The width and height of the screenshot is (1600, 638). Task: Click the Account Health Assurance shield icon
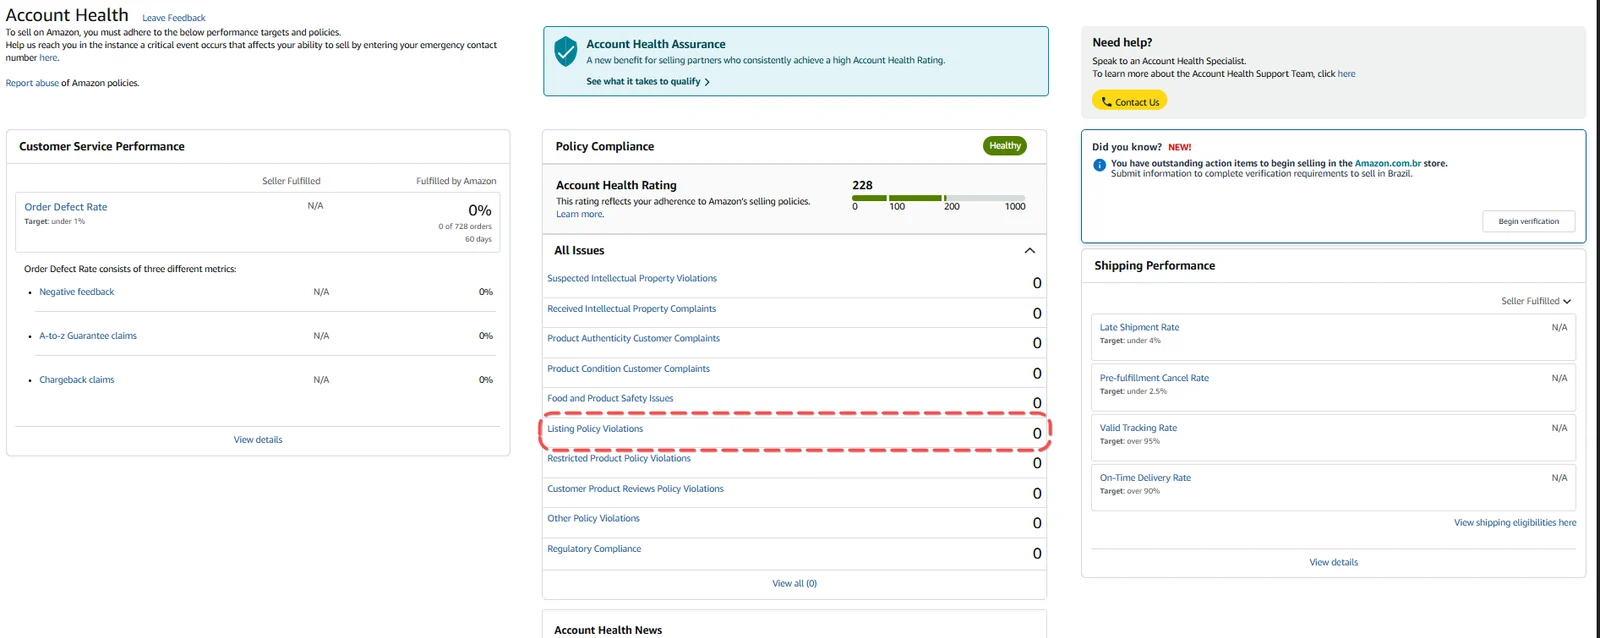coord(566,51)
